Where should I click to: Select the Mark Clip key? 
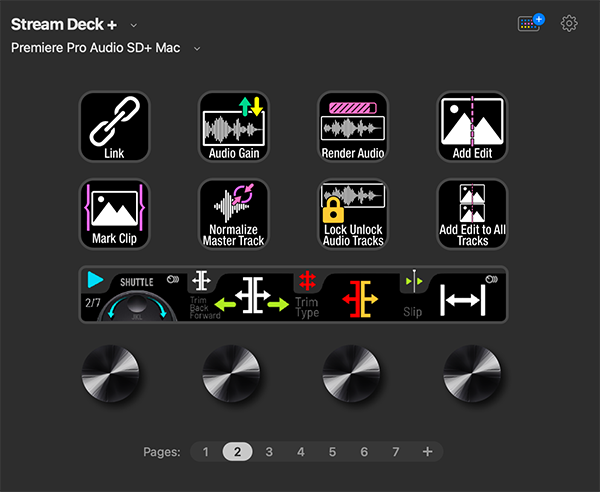(x=114, y=214)
